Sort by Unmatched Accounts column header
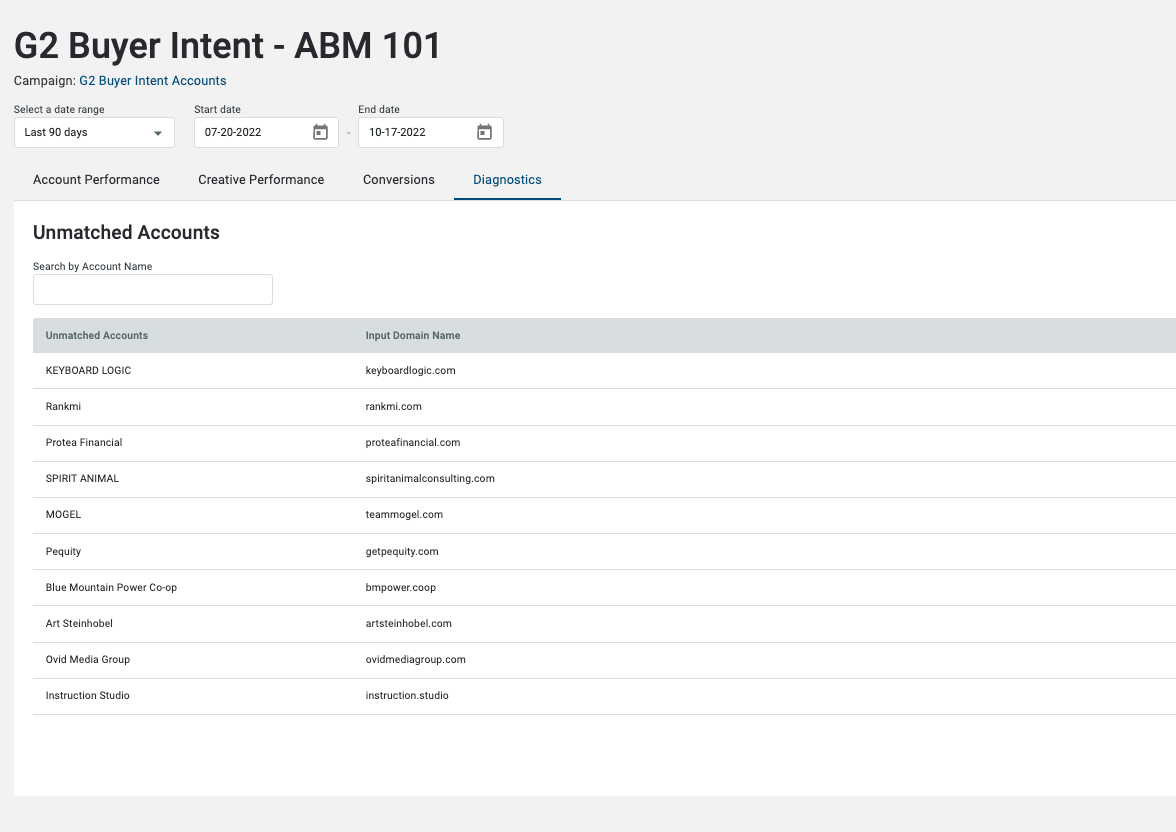1176x832 pixels. 97,335
